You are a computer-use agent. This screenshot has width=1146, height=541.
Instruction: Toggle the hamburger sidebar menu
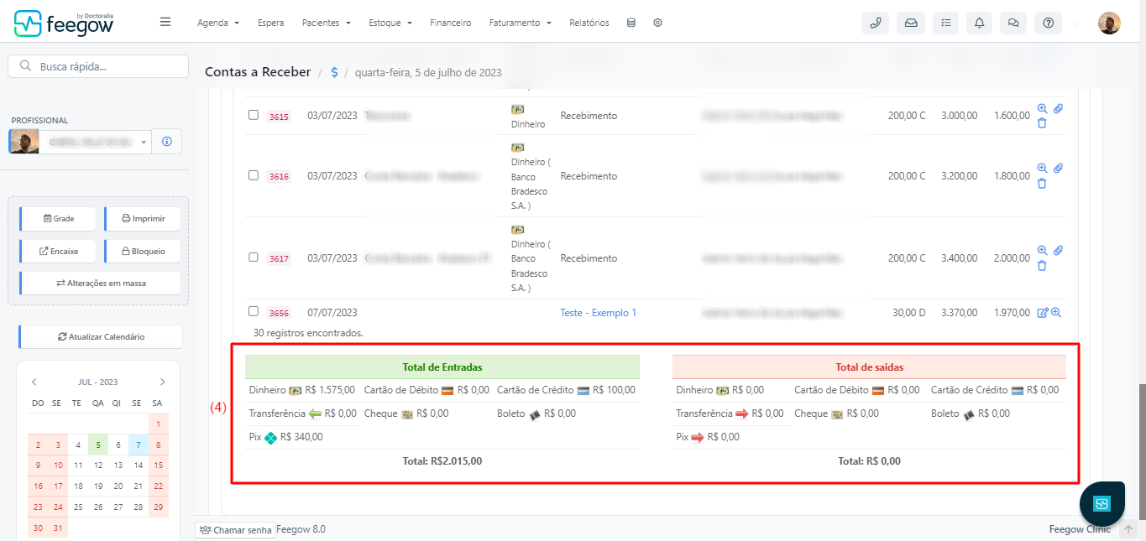(x=165, y=22)
